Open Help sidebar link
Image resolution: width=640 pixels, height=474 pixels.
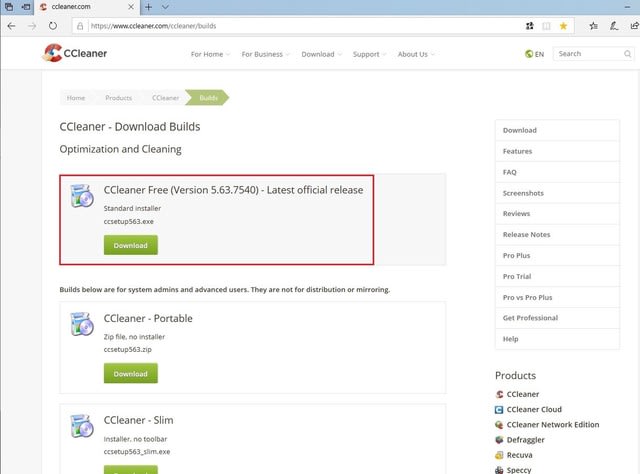pyautogui.click(x=557, y=339)
